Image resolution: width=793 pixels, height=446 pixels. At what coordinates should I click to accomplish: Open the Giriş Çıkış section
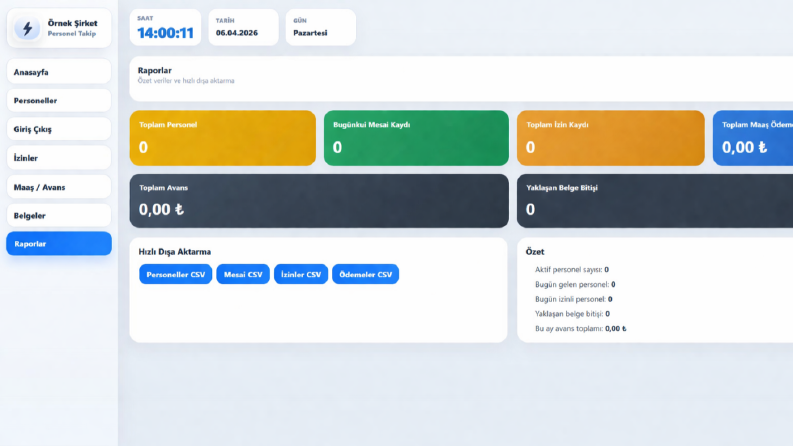click(x=59, y=129)
